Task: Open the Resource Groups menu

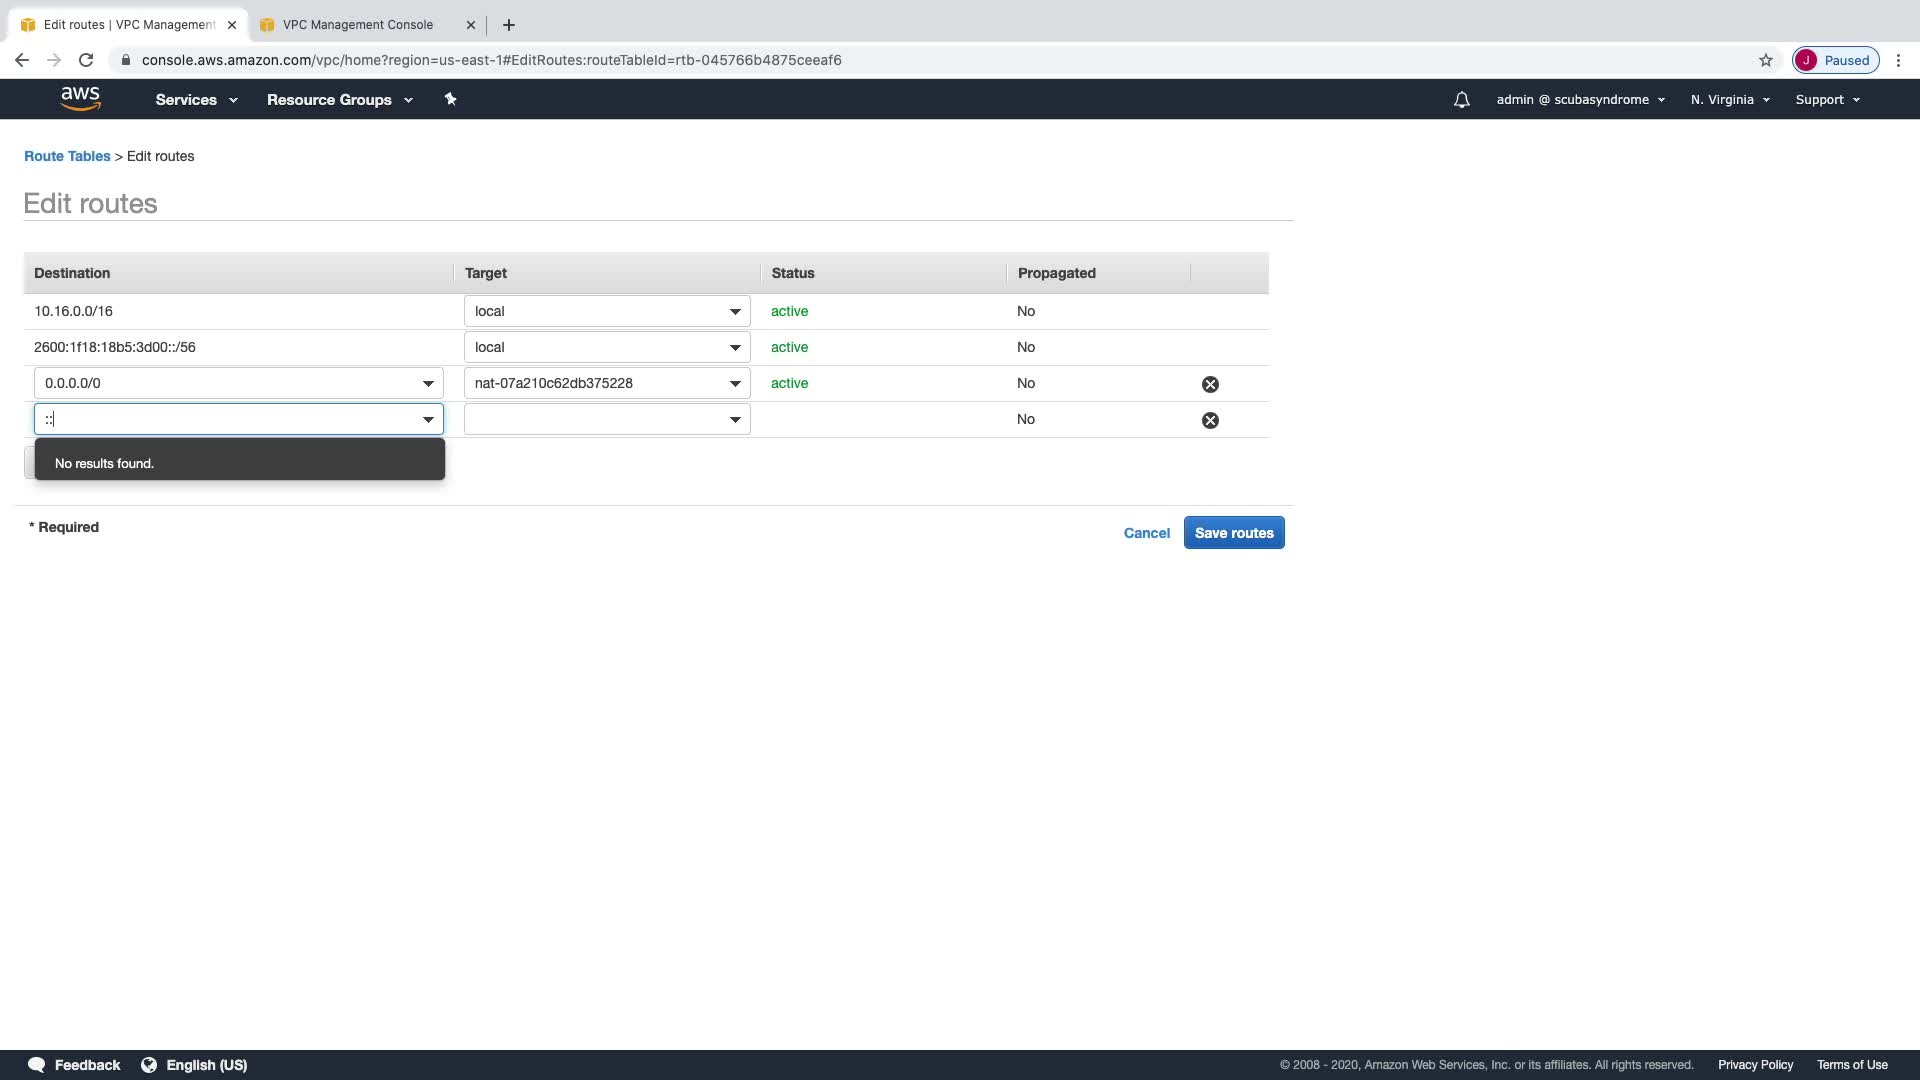Action: pos(339,100)
